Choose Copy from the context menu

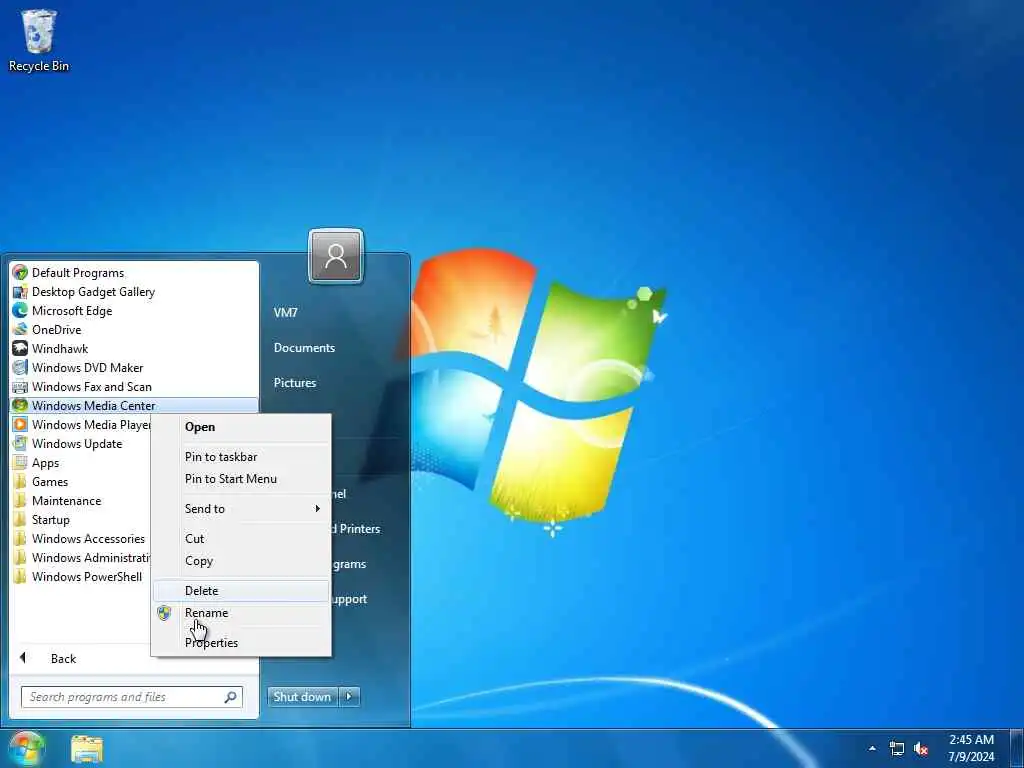coord(241,560)
